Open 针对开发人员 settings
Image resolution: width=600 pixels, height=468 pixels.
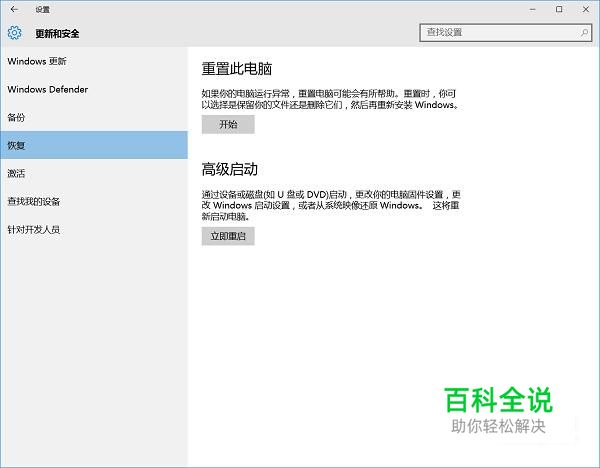click(x=94, y=229)
